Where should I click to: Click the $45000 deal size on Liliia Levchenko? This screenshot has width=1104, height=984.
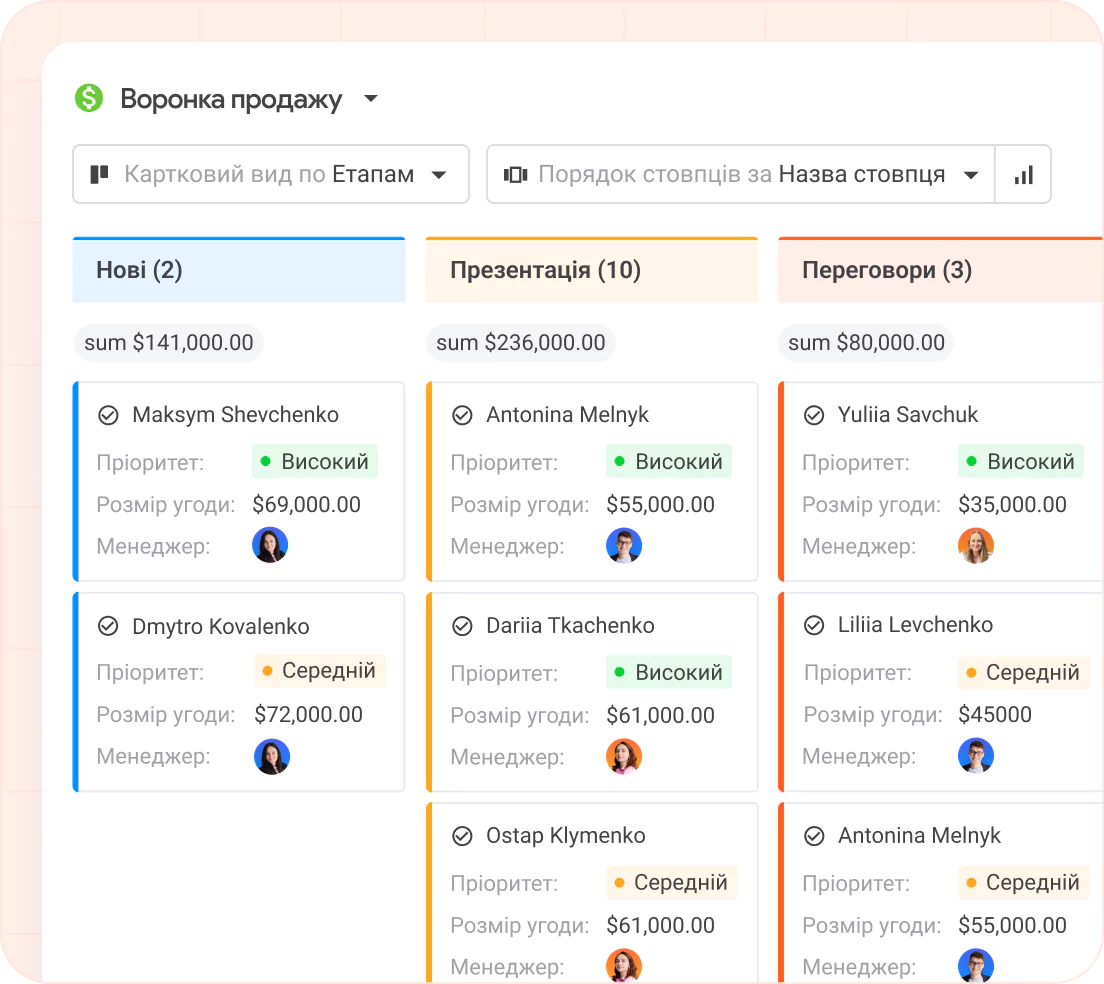994,714
